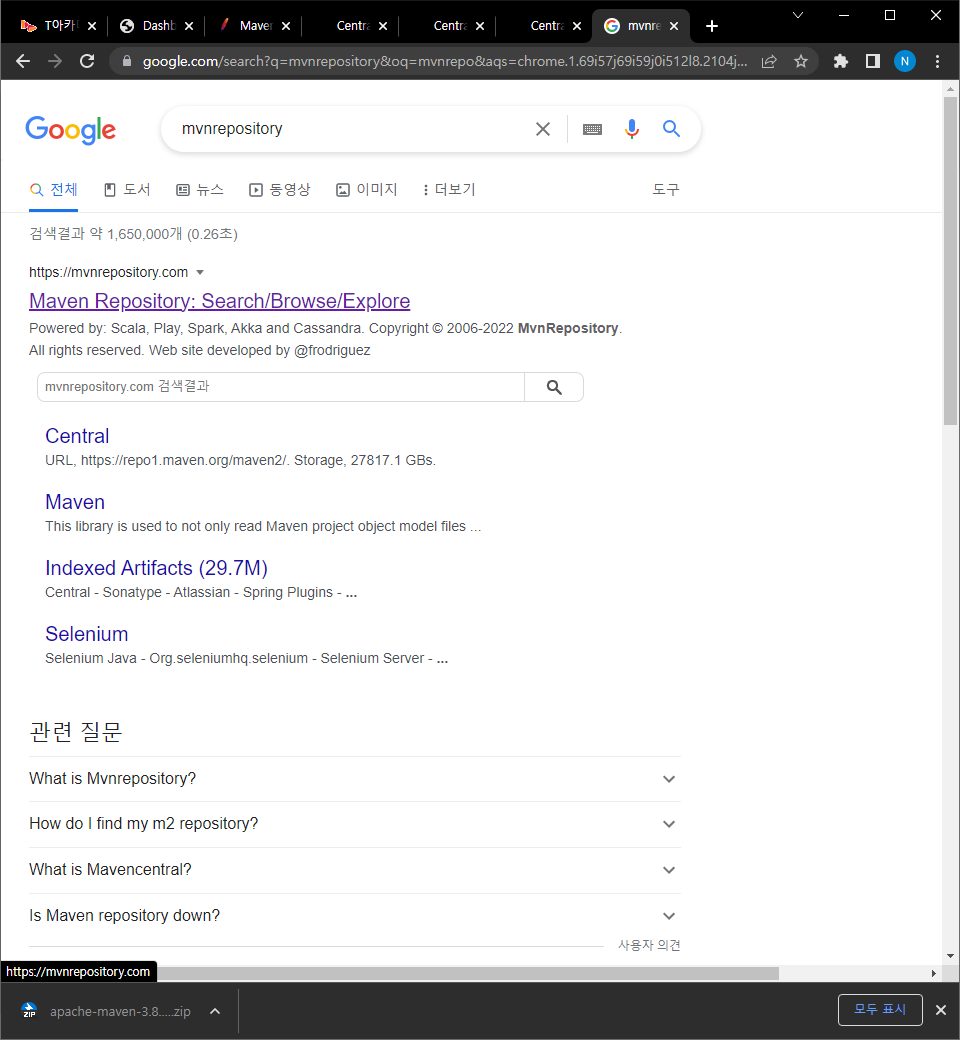Image resolution: width=960 pixels, height=1040 pixels.
Task: Click the address bar URL
Action: (x=445, y=61)
